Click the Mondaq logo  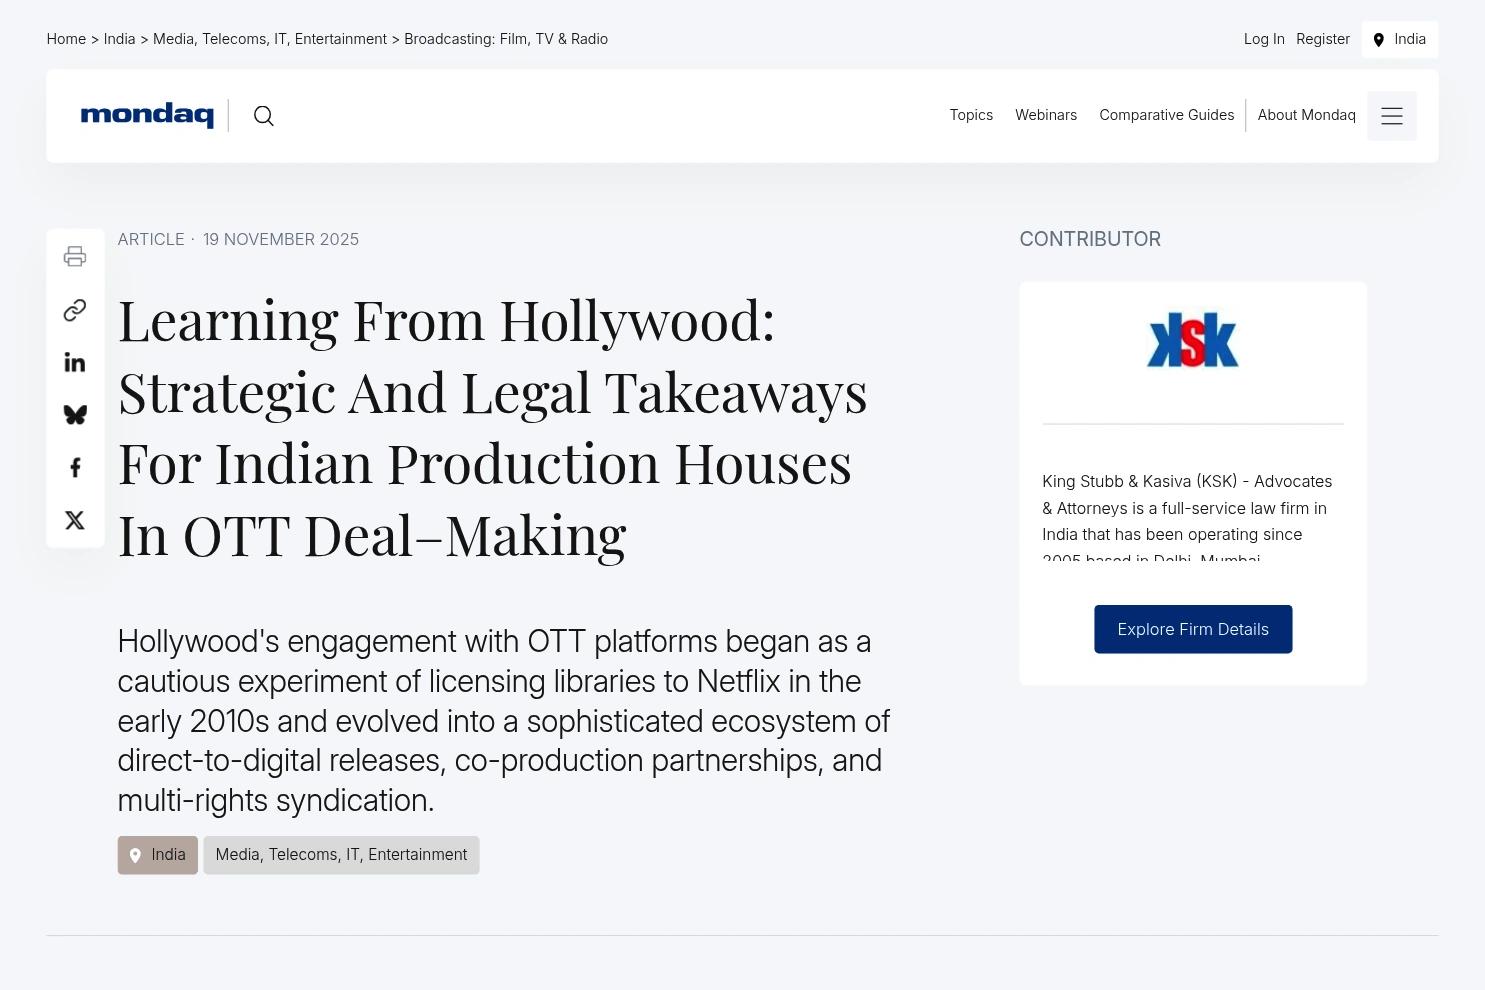[x=147, y=115]
